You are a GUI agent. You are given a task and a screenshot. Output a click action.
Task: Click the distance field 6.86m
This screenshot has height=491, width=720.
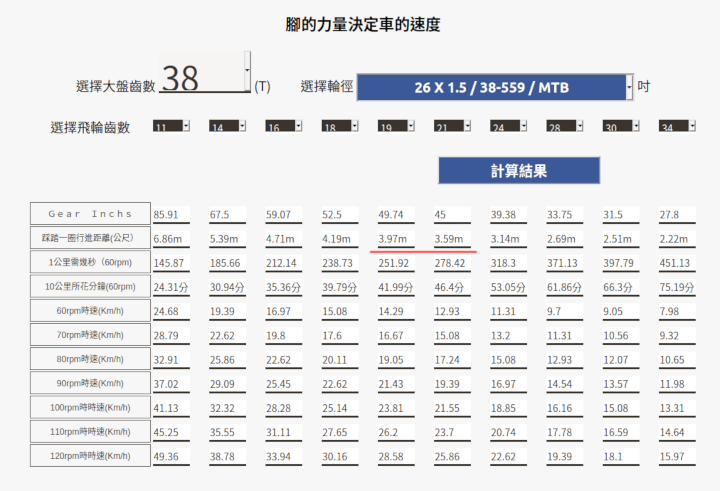[171, 239]
